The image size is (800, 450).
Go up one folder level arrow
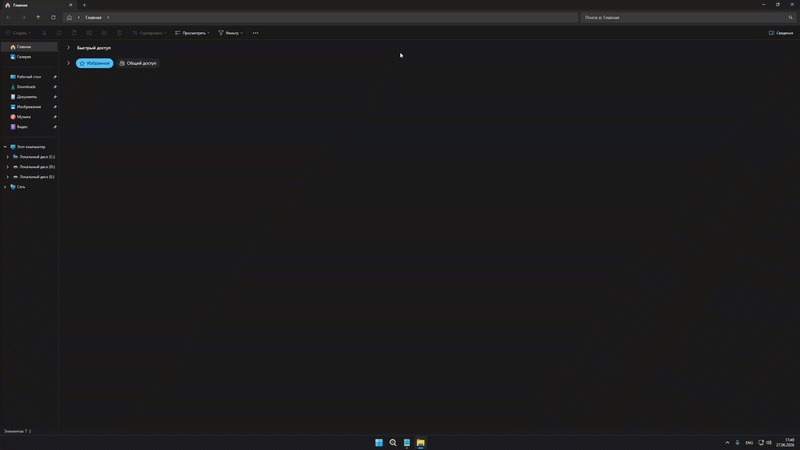38,17
